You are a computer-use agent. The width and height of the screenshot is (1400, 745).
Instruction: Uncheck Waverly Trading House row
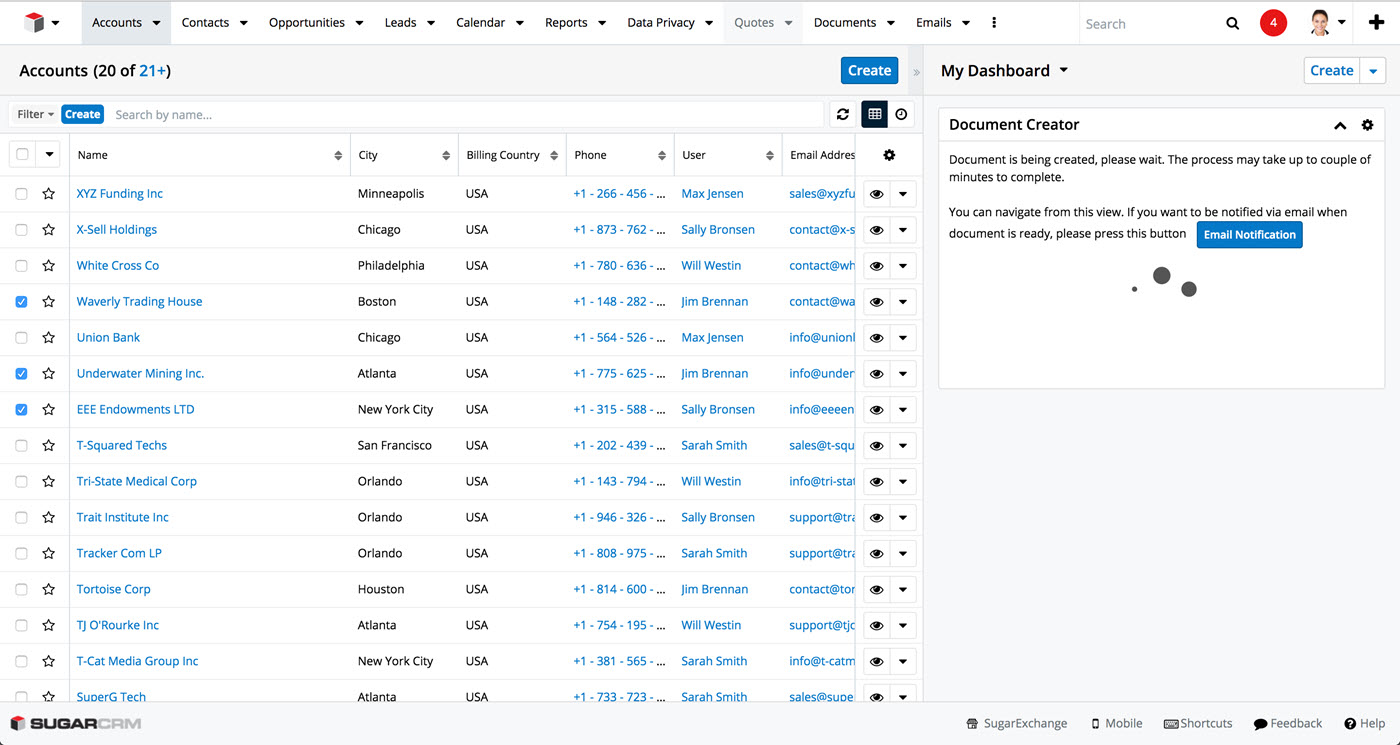[22, 302]
